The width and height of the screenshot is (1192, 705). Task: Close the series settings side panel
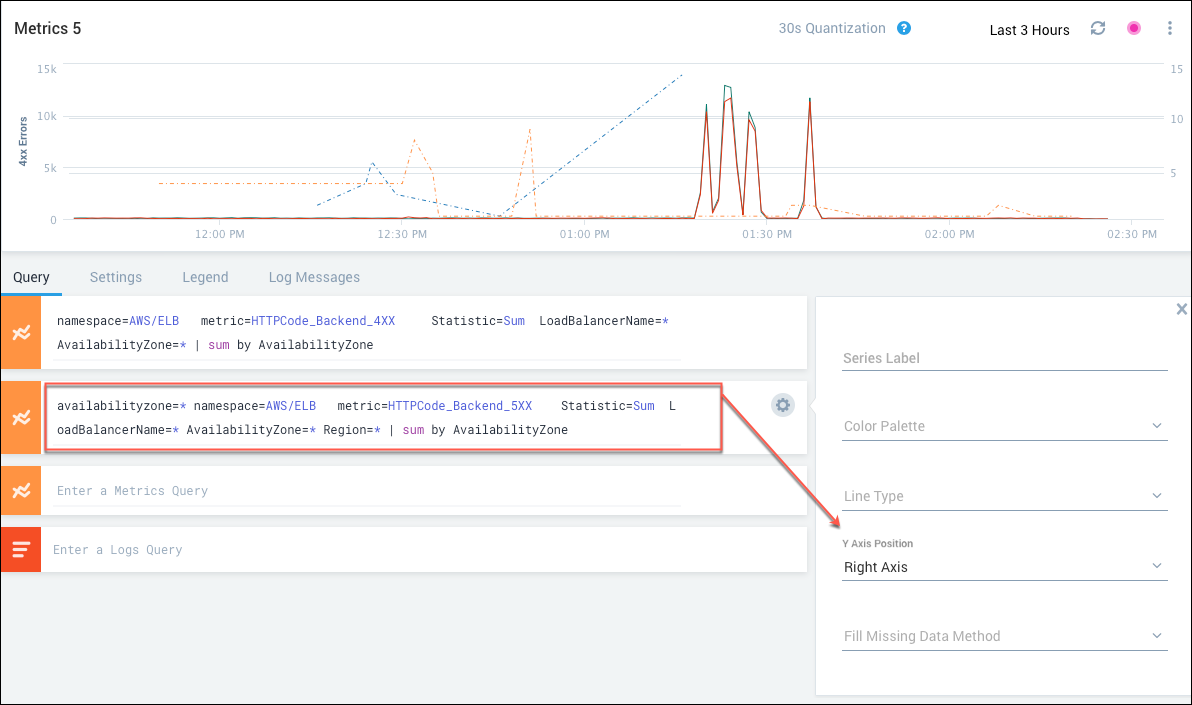point(1181,310)
